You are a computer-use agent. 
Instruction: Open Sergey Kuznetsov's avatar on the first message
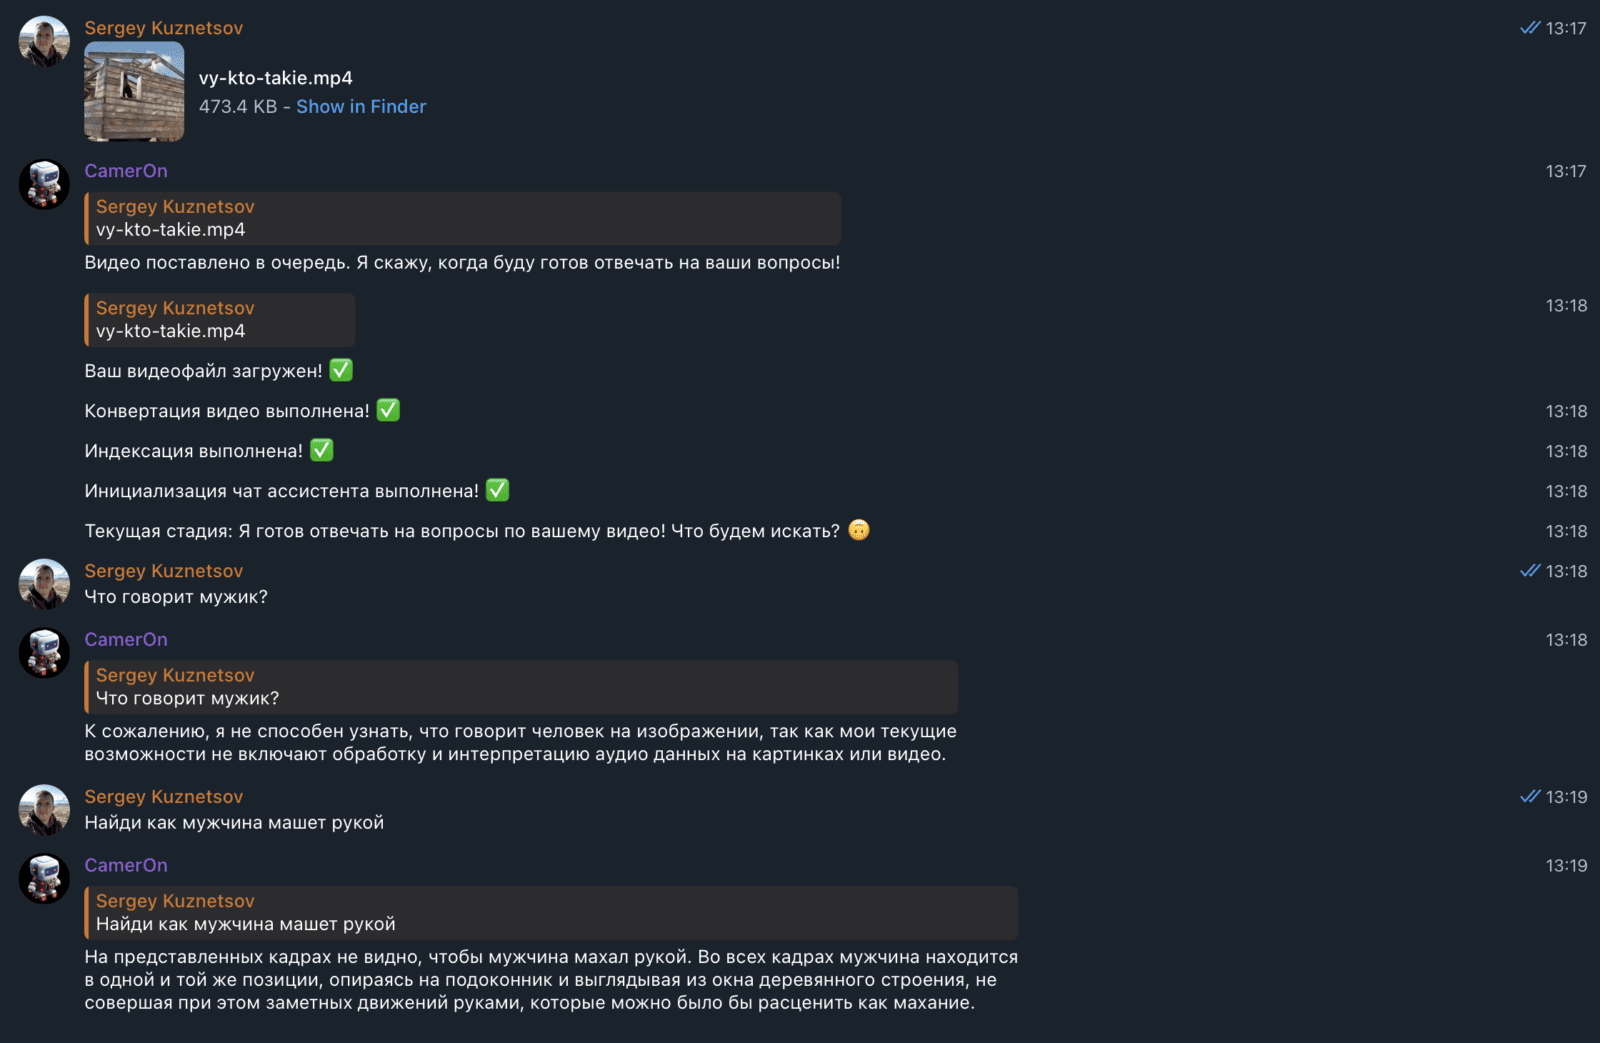coord(44,41)
